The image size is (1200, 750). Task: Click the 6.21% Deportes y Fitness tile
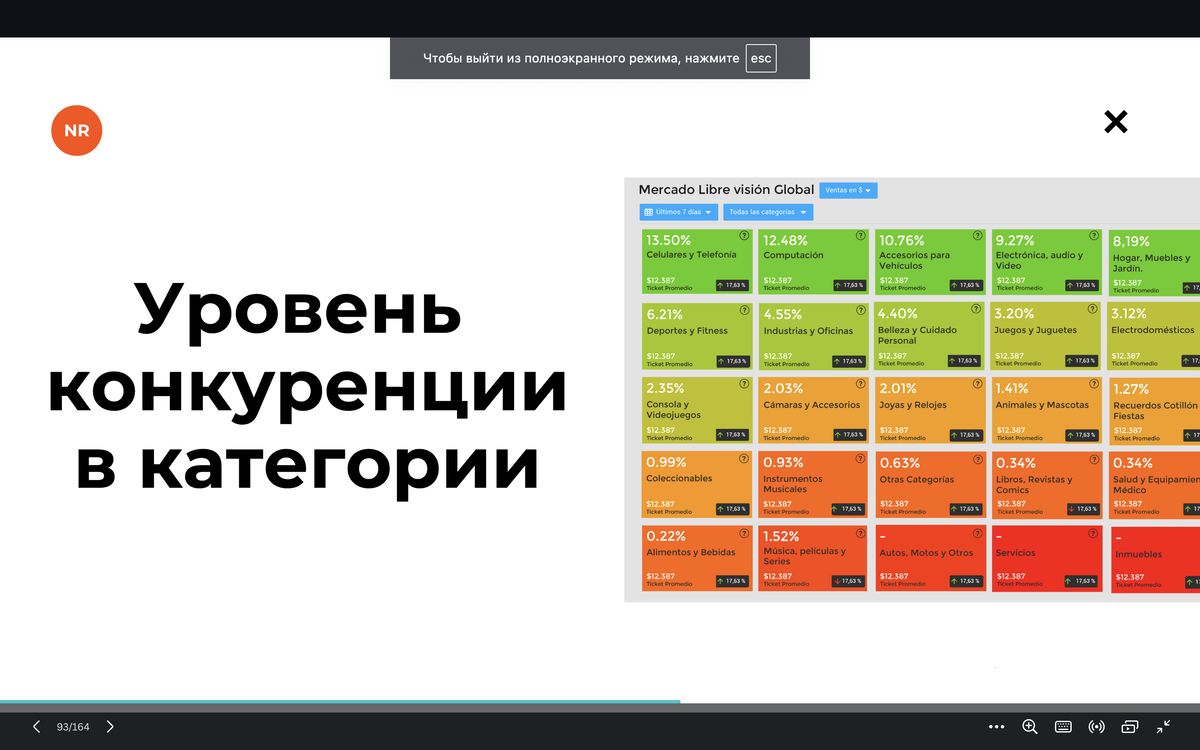(x=697, y=335)
